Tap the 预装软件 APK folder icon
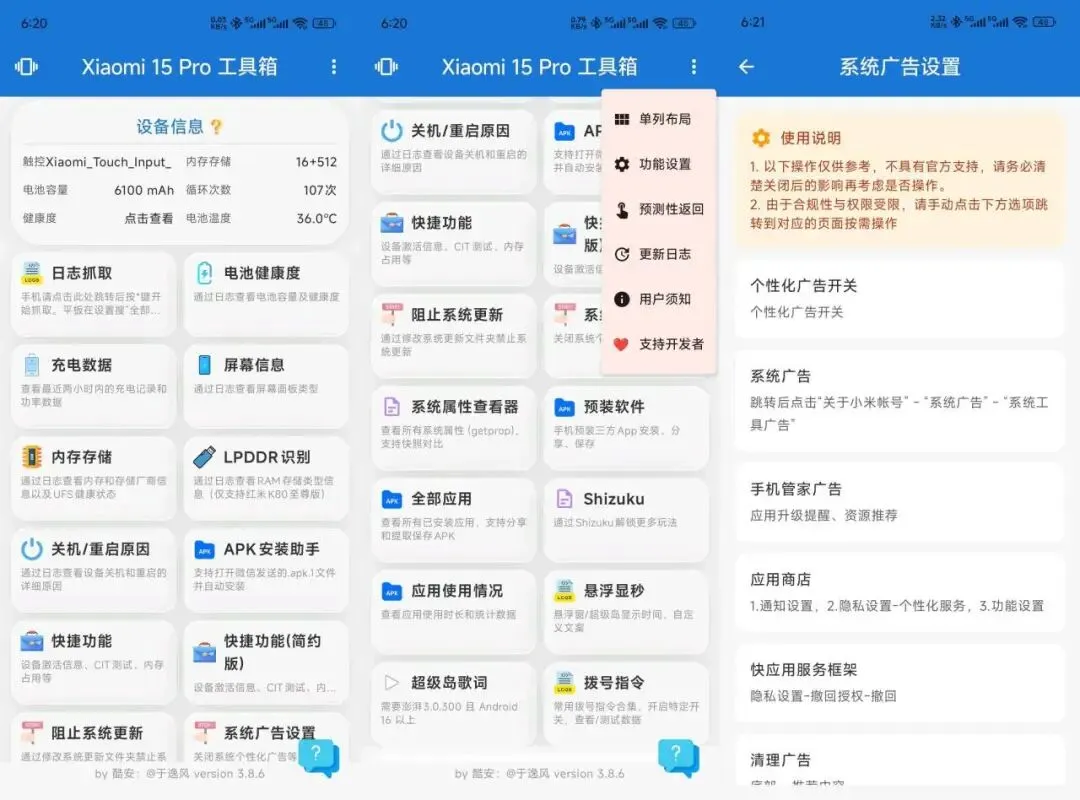 click(564, 407)
